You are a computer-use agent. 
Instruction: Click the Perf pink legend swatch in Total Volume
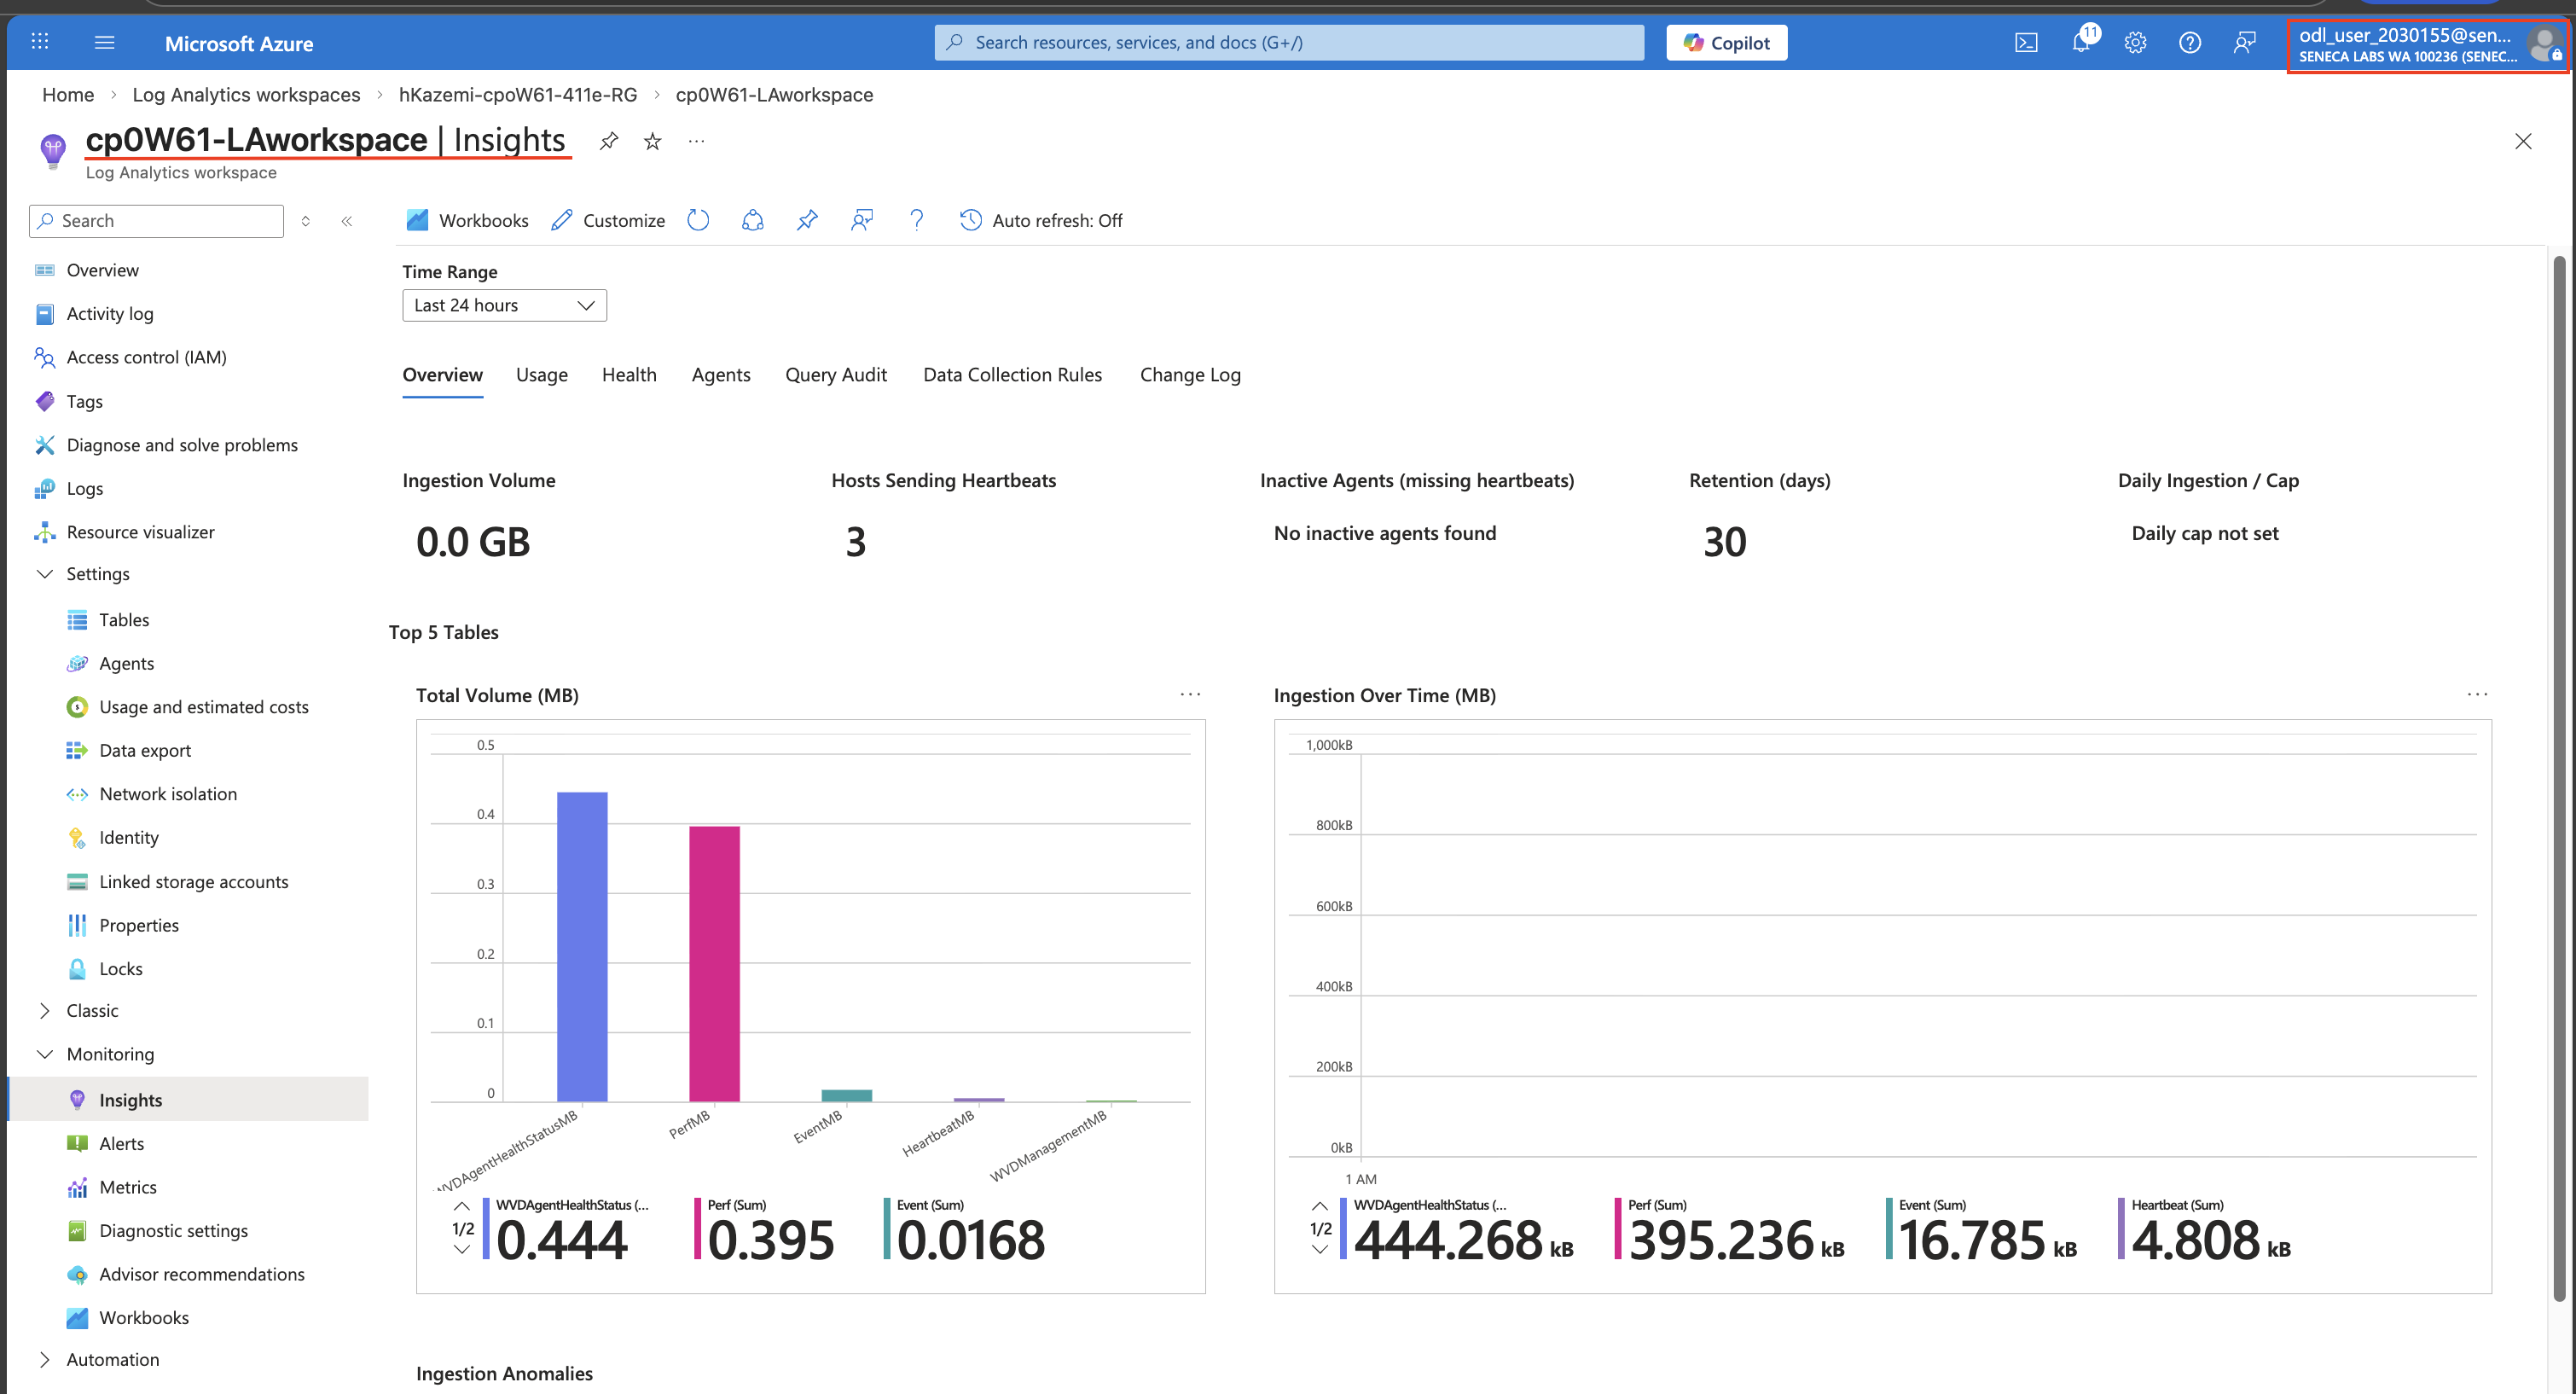pyautogui.click(x=698, y=1228)
